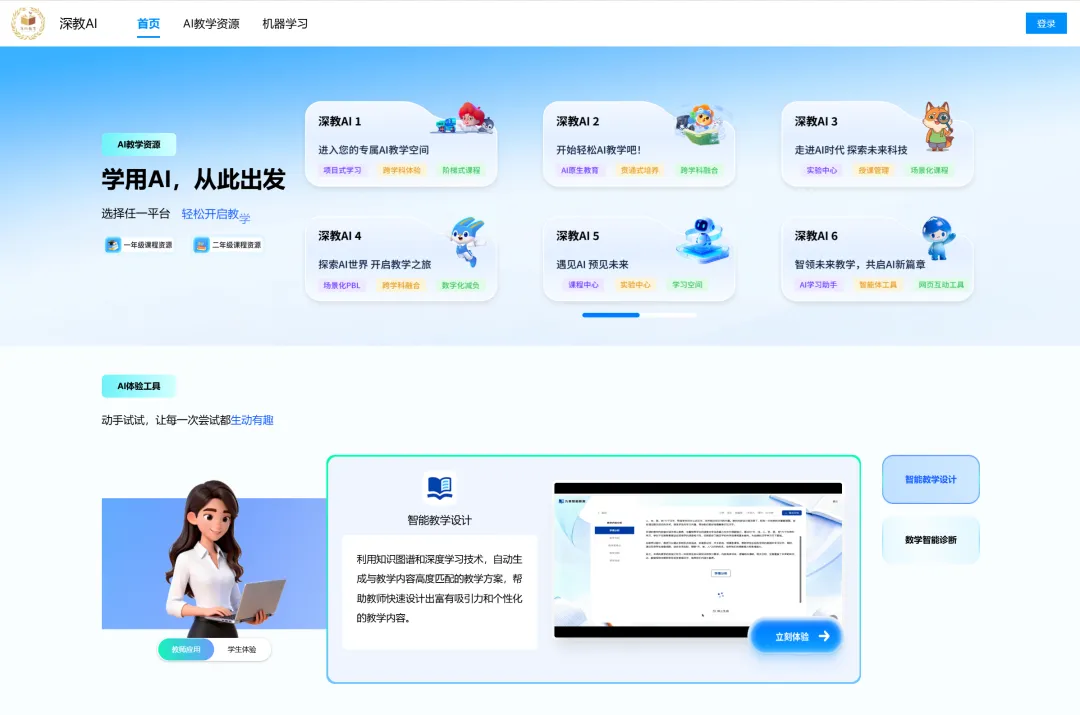This screenshot has height=715, width=1080.
Task: Switch to 教师应用 toggle option
Action: coord(186,649)
